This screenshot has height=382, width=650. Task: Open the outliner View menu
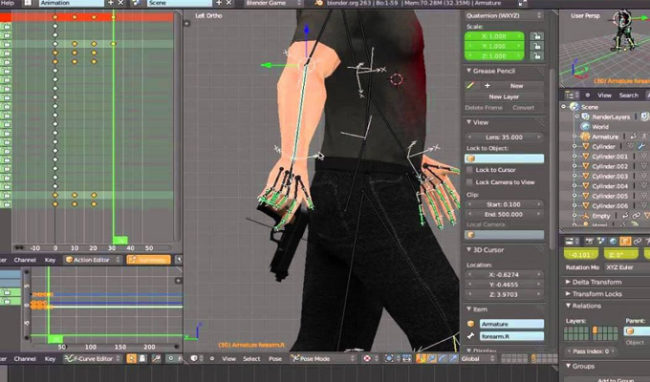pyautogui.click(x=604, y=95)
